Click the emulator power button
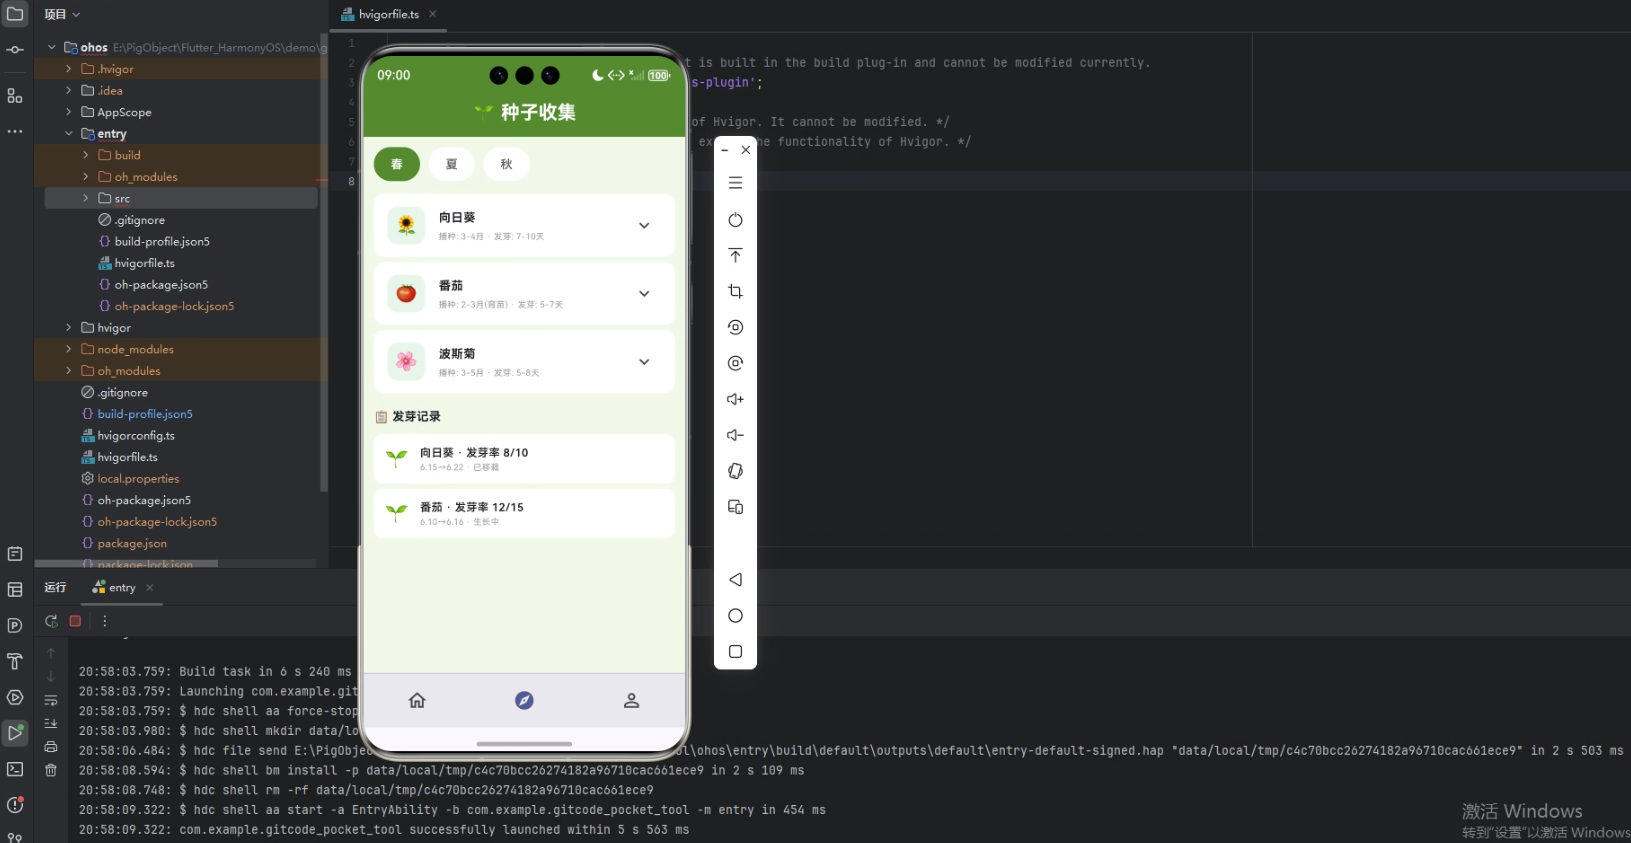Viewport: 1631px width, 843px height. (x=735, y=219)
